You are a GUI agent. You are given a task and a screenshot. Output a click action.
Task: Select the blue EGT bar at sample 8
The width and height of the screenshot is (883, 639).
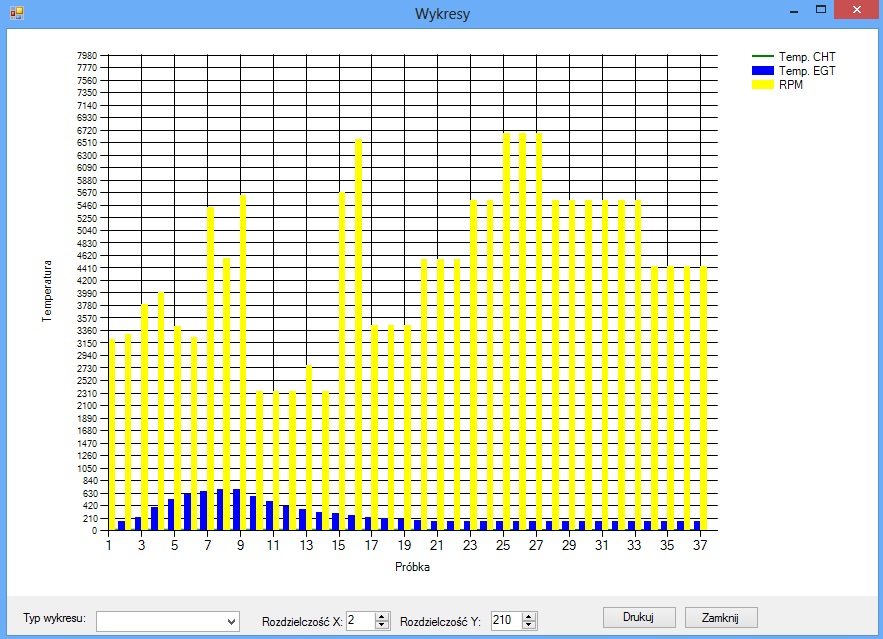click(x=220, y=509)
